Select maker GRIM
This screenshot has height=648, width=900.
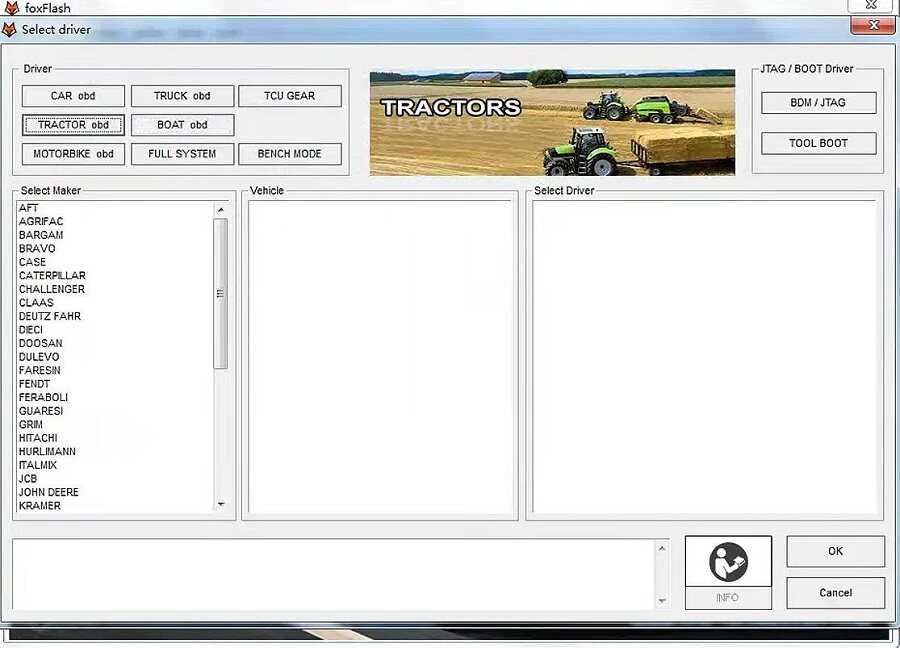coord(30,425)
